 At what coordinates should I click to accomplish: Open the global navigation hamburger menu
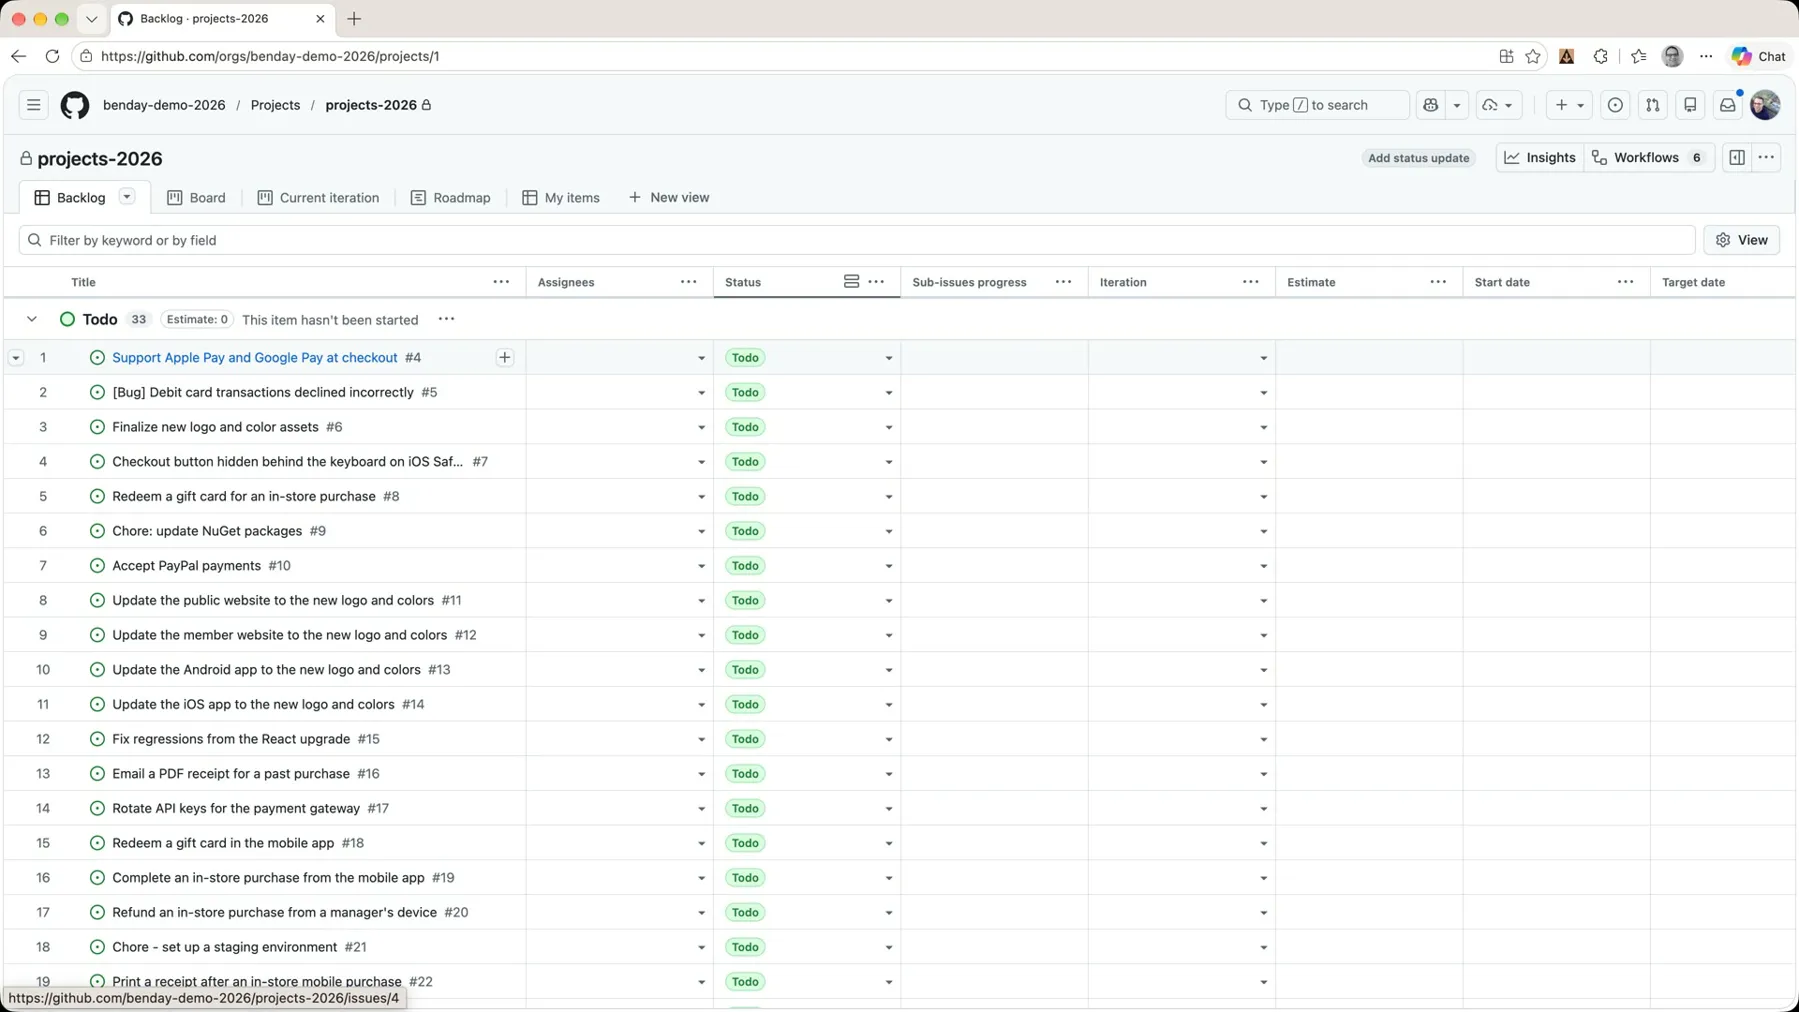tap(33, 105)
